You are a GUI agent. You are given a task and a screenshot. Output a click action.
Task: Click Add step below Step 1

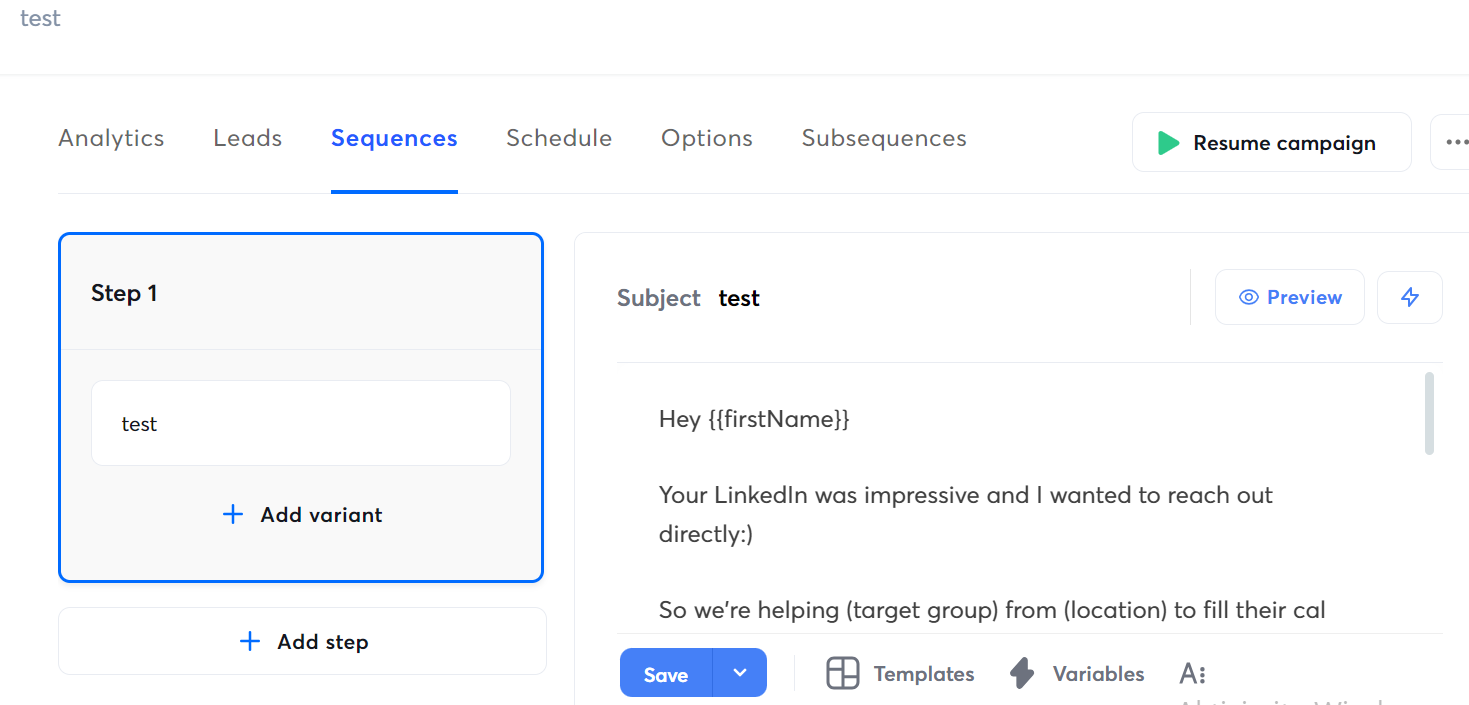click(x=302, y=641)
